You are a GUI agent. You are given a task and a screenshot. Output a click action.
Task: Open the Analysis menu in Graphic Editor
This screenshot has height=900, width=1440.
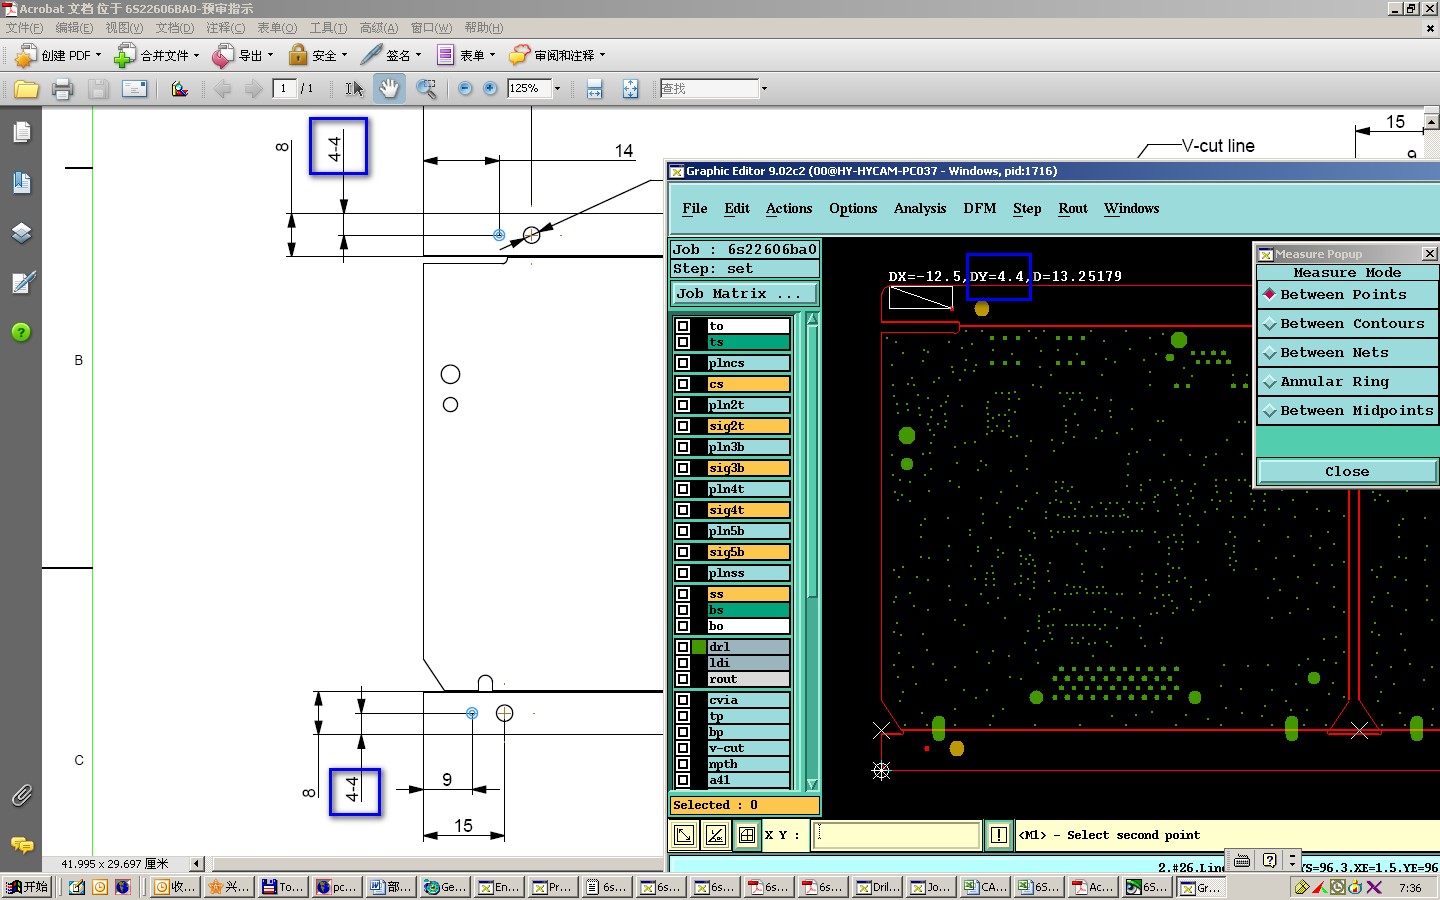[x=919, y=209]
